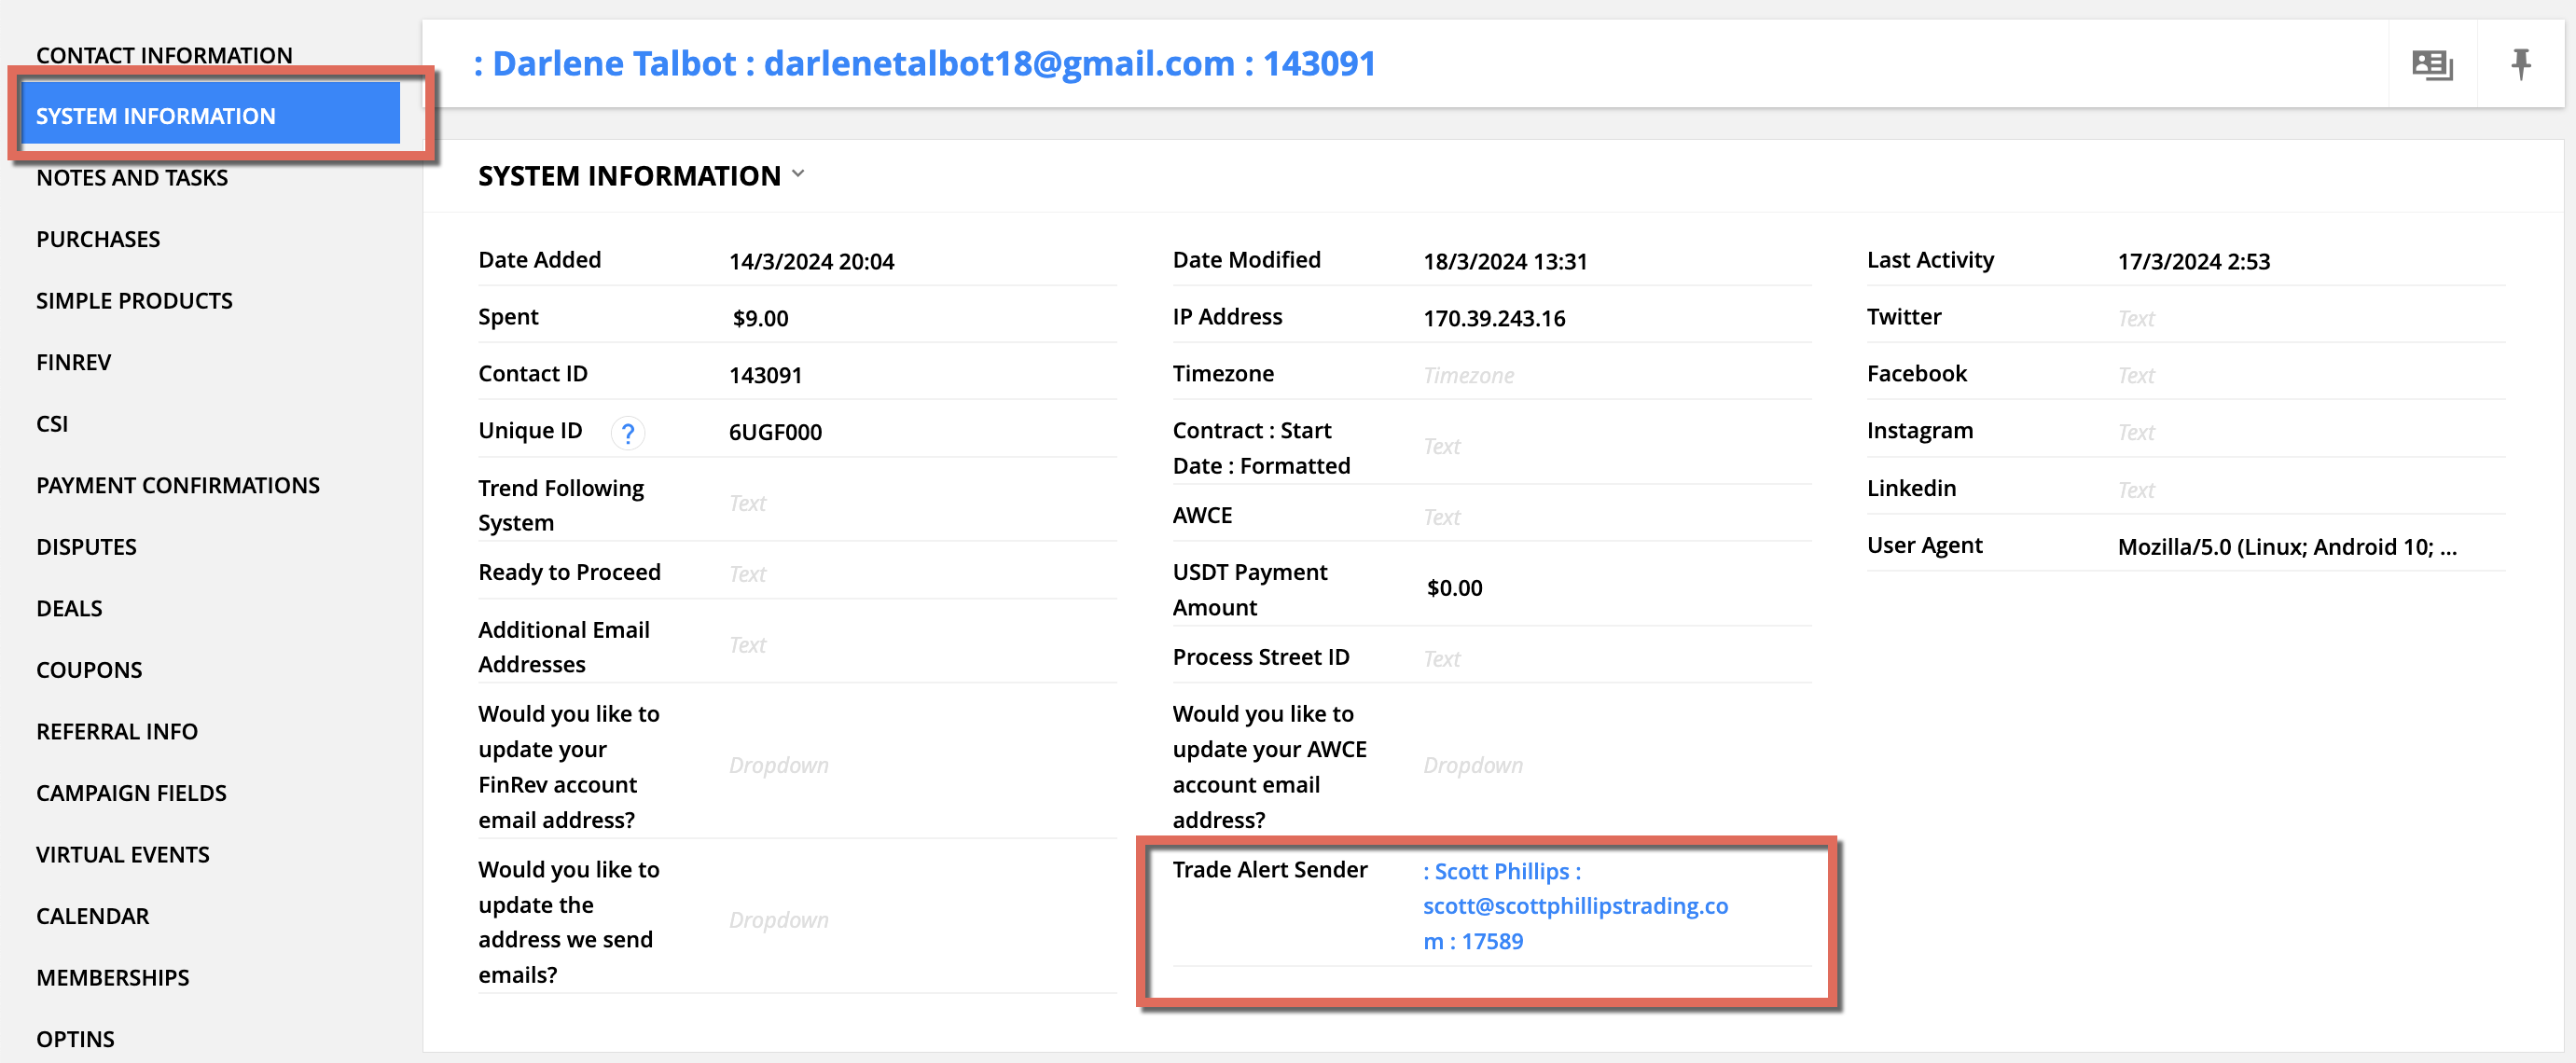
Task: Click the pin icon in header
Action: click(2520, 65)
